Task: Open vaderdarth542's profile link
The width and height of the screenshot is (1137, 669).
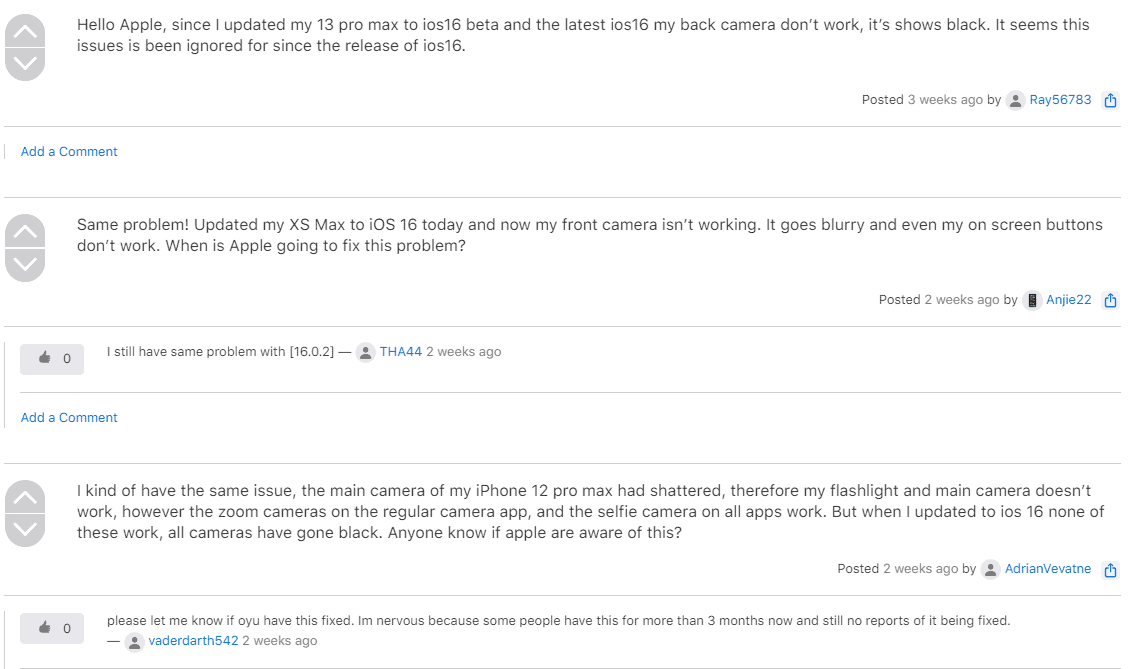Action: click(193, 641)
